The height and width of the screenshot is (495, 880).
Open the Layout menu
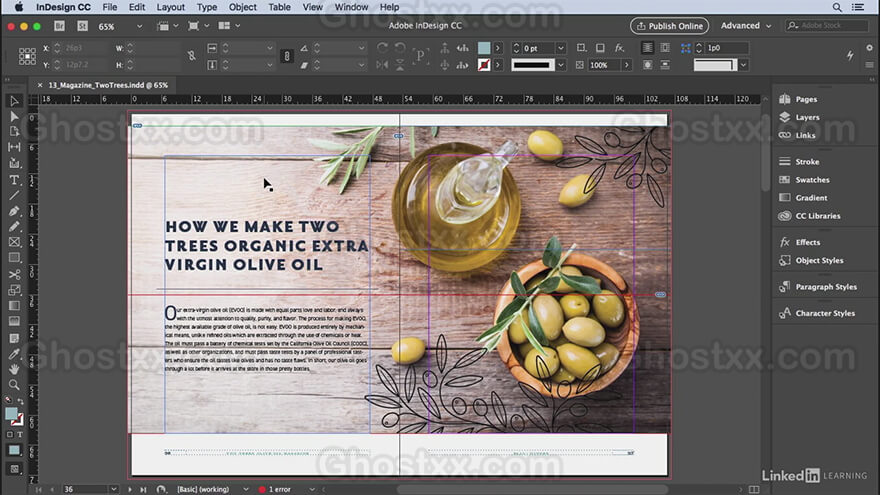tap(170, 7)
